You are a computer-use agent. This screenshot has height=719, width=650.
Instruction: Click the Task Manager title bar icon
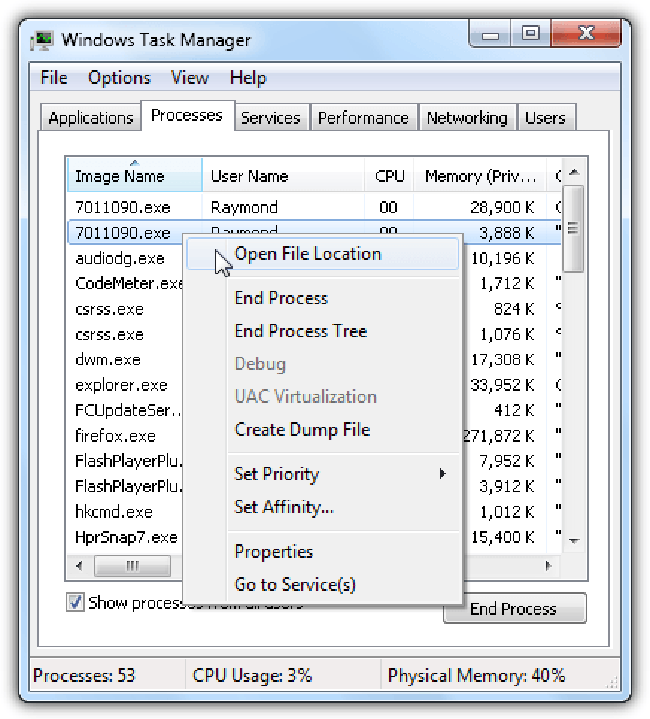coord(42,40)
